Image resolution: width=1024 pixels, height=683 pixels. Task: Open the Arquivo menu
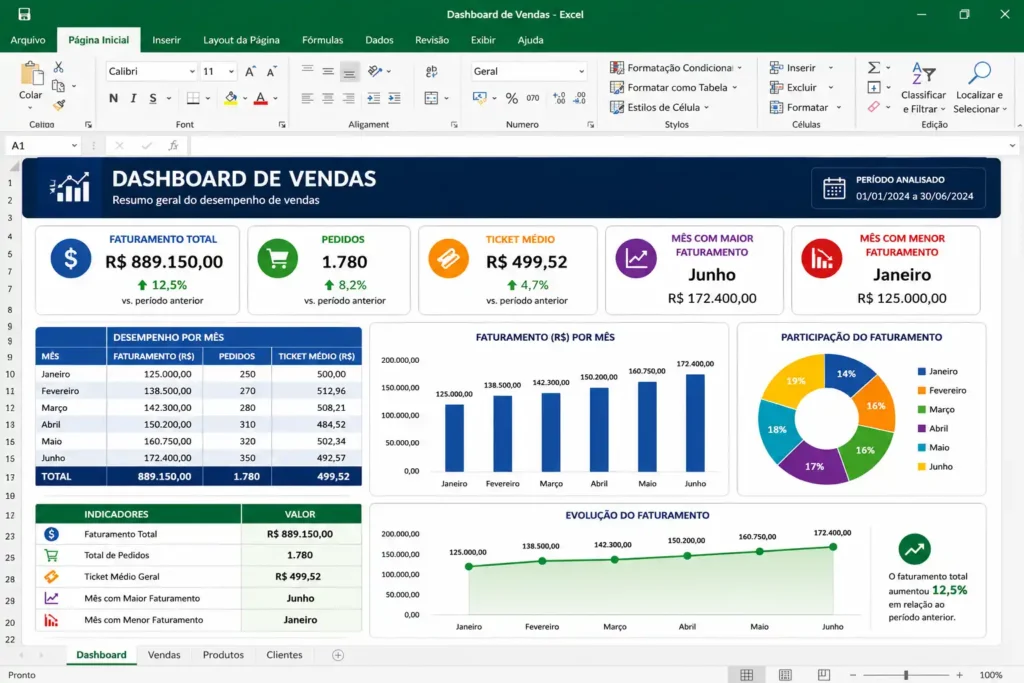tap(28, 40)
